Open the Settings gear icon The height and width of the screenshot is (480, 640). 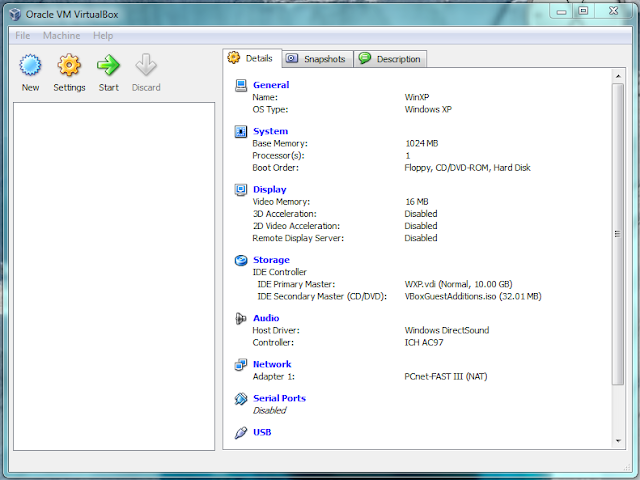69,65
